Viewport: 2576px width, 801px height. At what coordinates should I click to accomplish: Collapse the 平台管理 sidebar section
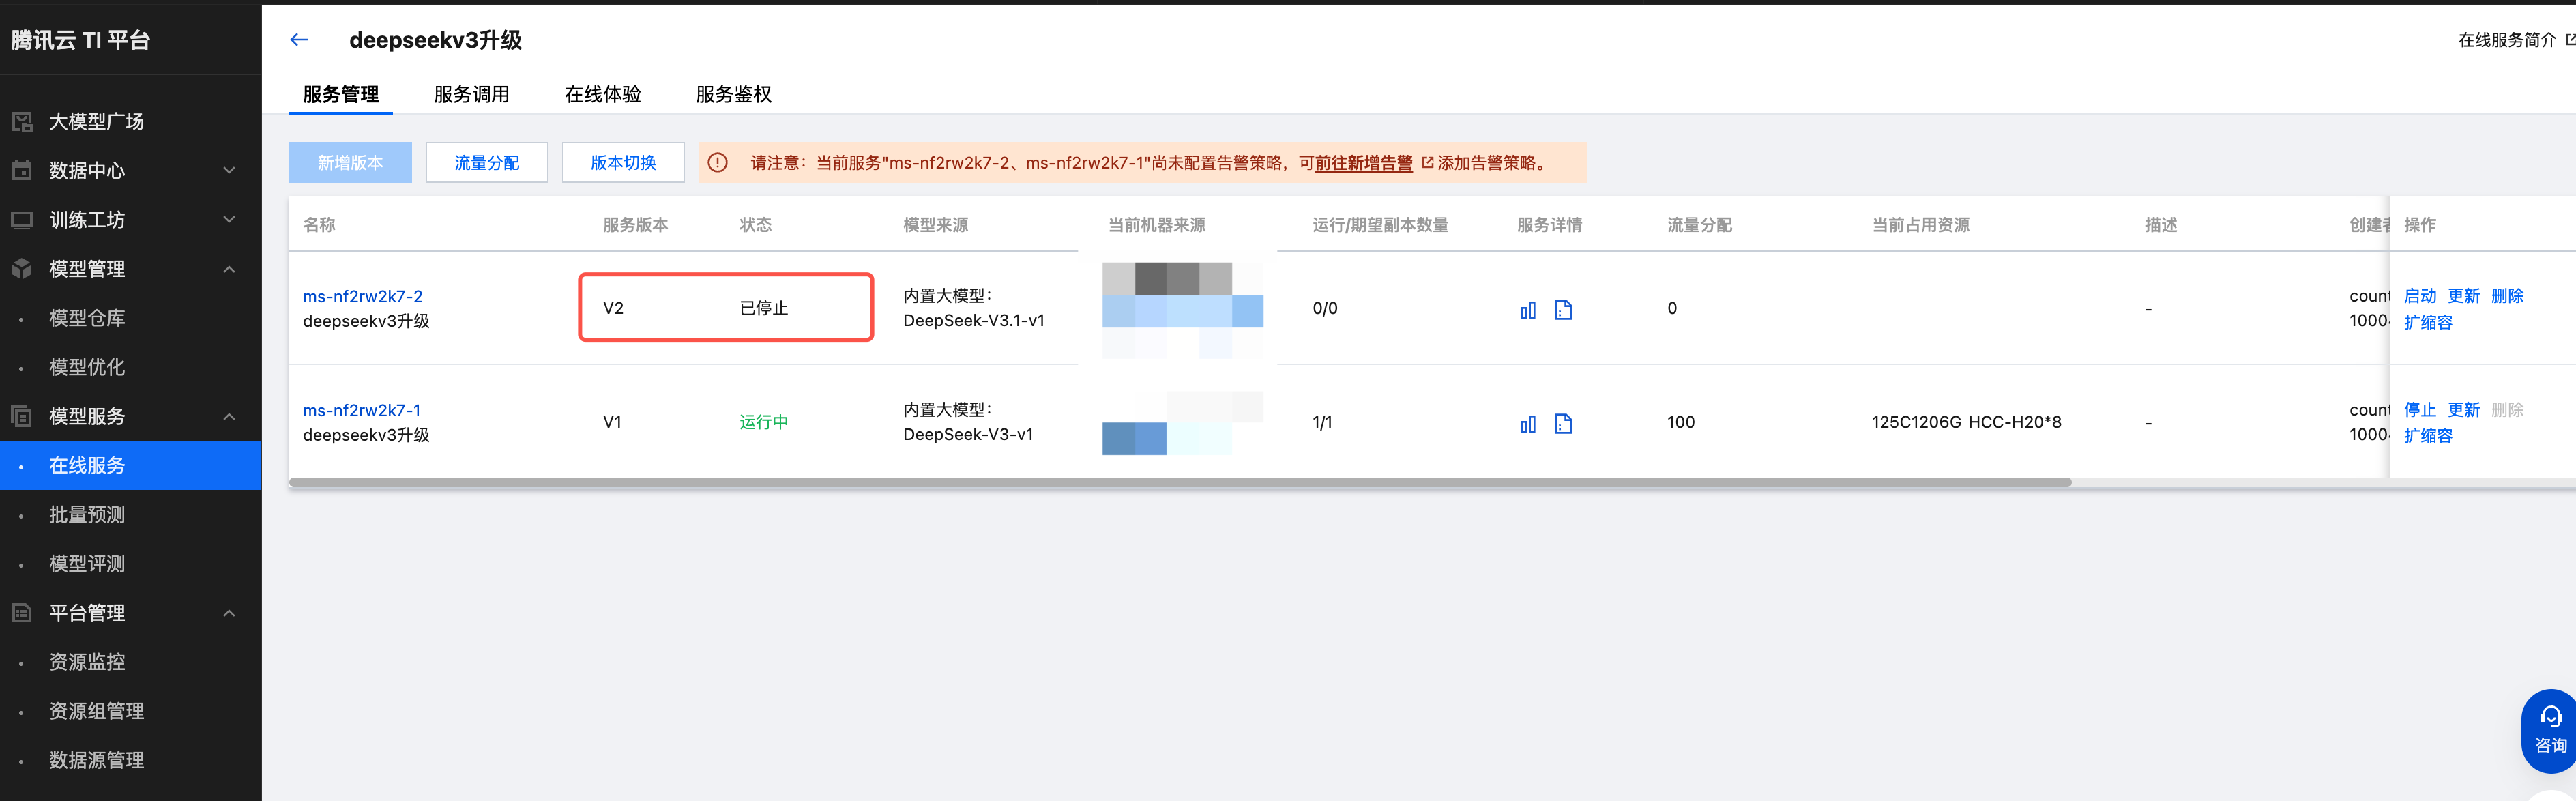[229, 613]
